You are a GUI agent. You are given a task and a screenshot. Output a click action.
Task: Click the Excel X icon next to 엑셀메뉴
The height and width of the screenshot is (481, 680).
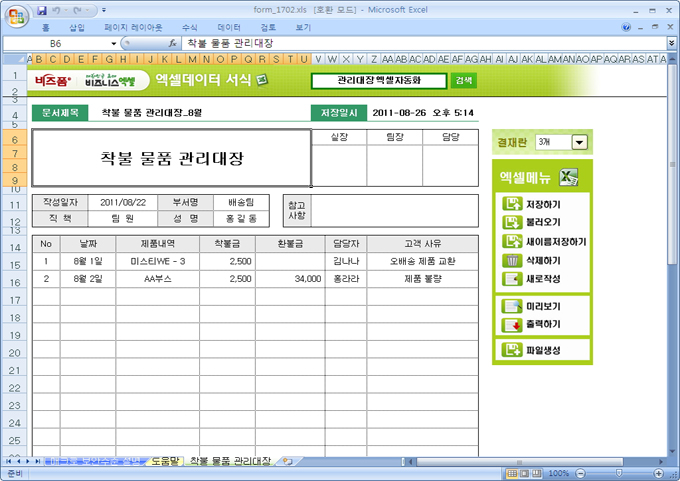(569, 177)
